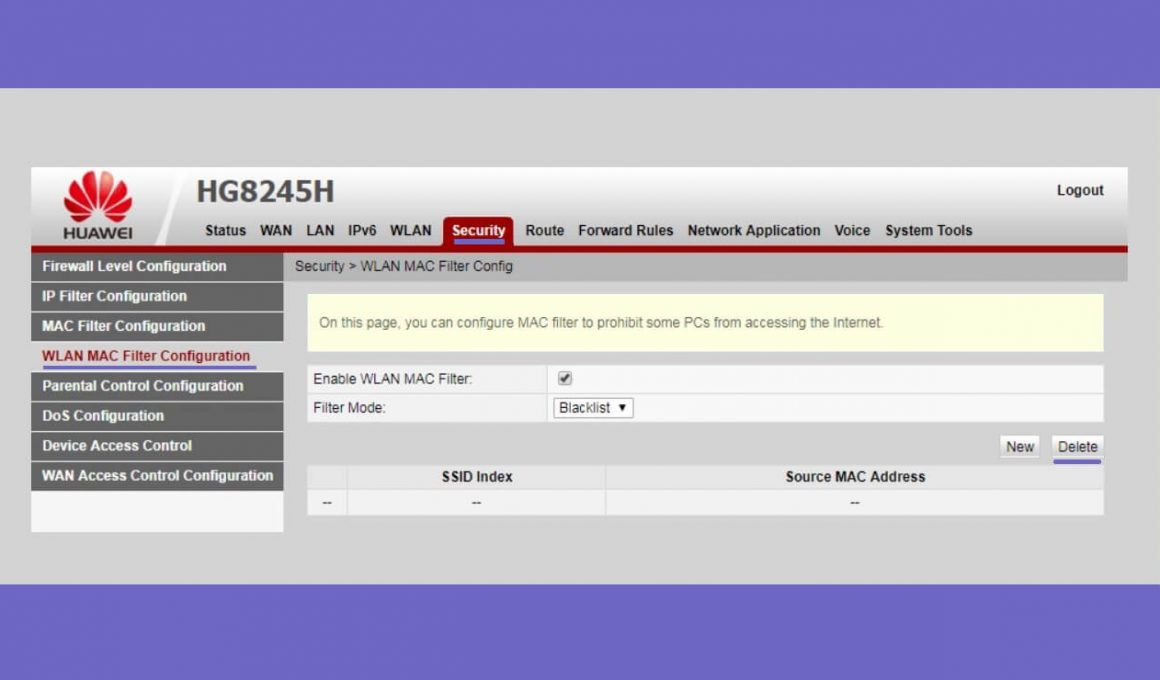1160x680 pixels.
Task: Open the Voice tab
Action: coord(852,230)
